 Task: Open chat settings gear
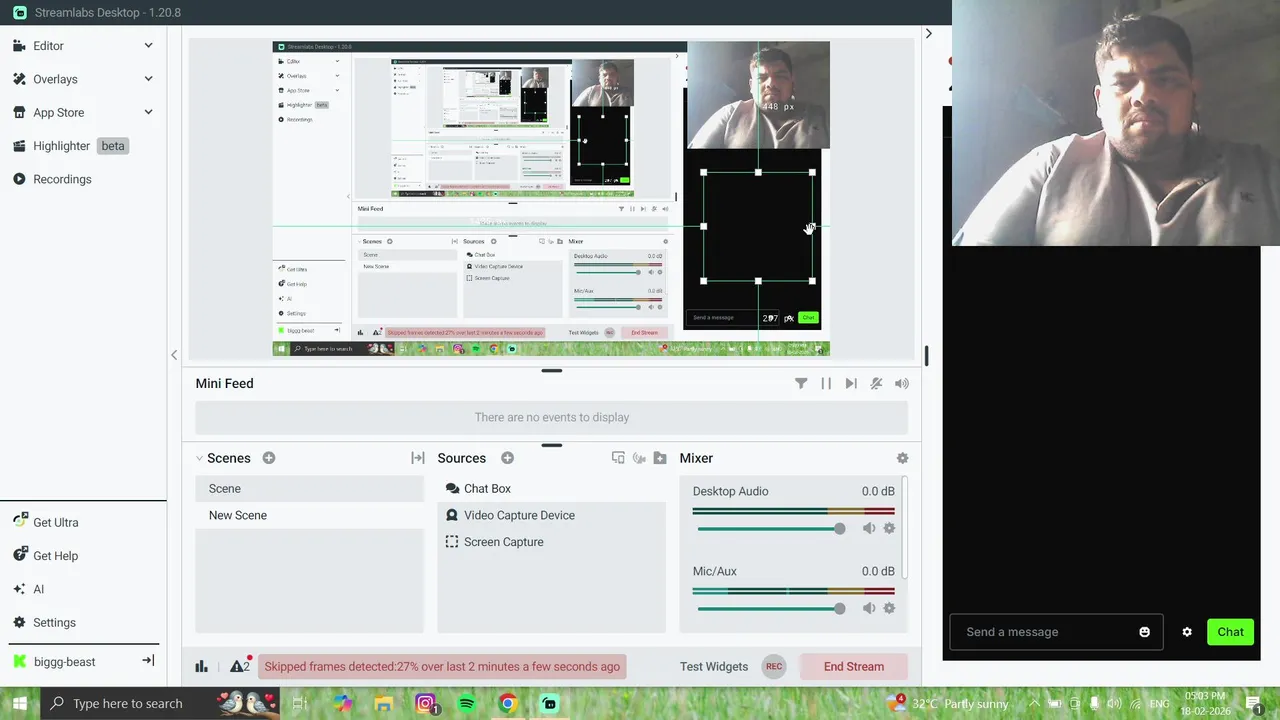(x=1187, y=632)
